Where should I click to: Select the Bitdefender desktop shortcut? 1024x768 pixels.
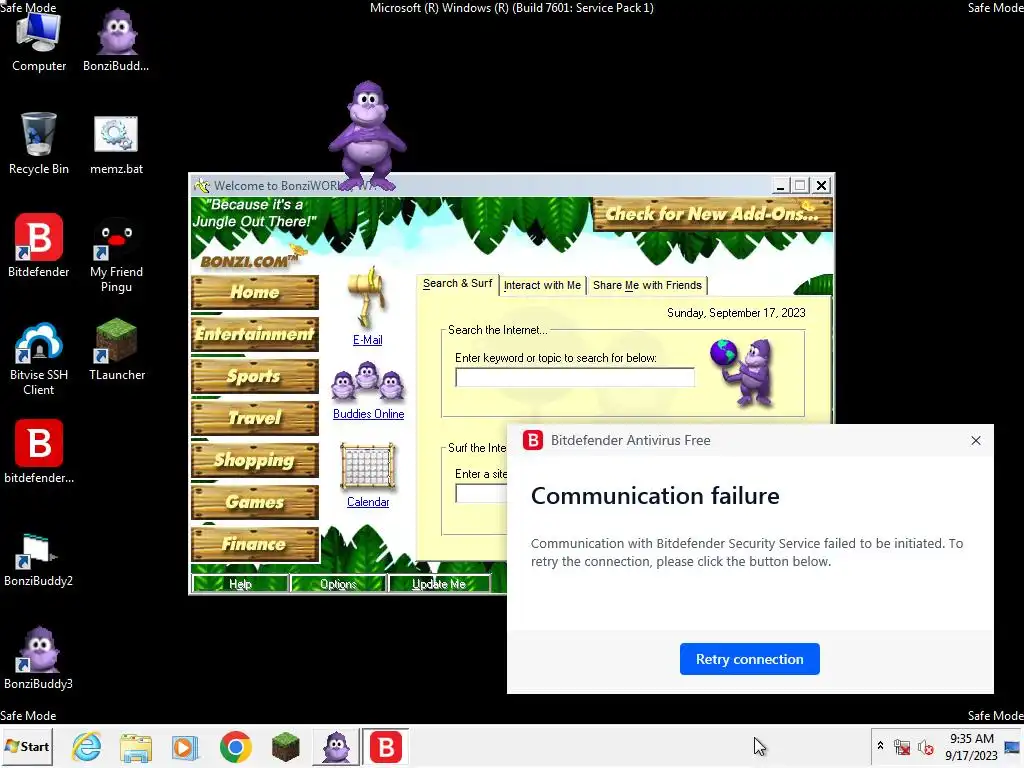pos(39,246)
